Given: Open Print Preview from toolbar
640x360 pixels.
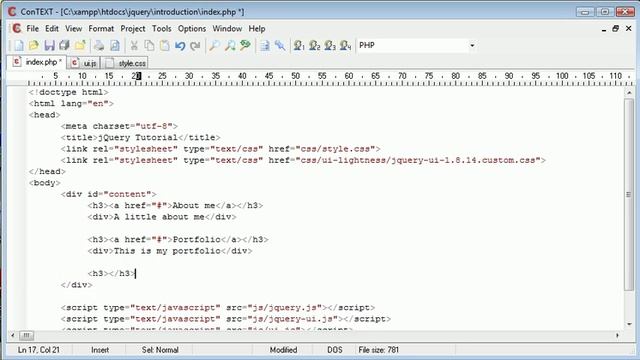Looking at the screenshot, I should 115,45.
